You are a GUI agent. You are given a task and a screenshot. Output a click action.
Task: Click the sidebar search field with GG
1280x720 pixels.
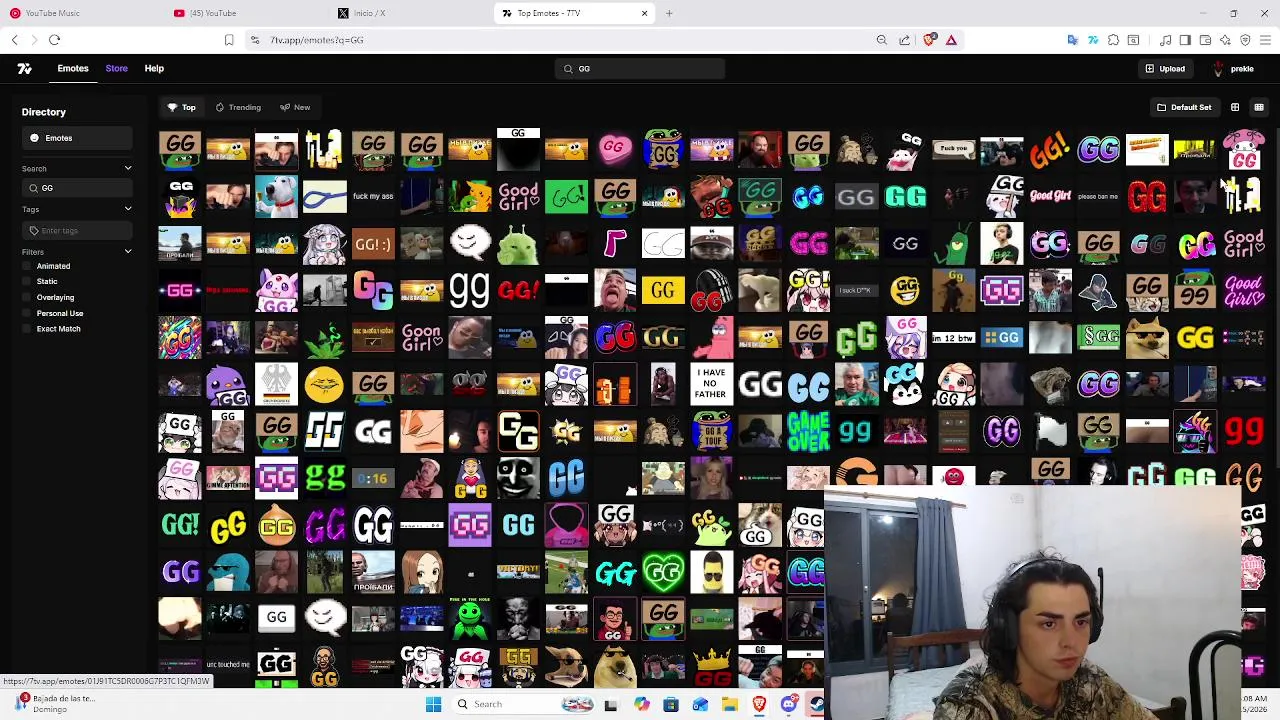click(76, 188)
